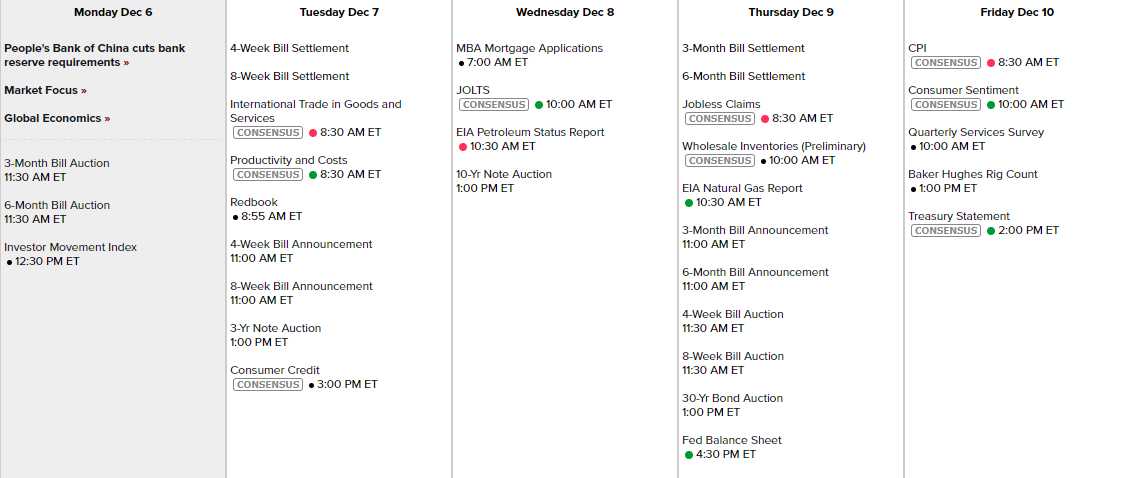Click the red dot beside Jobless Claims
1129x478 pixels.
[x=765, y=118]
